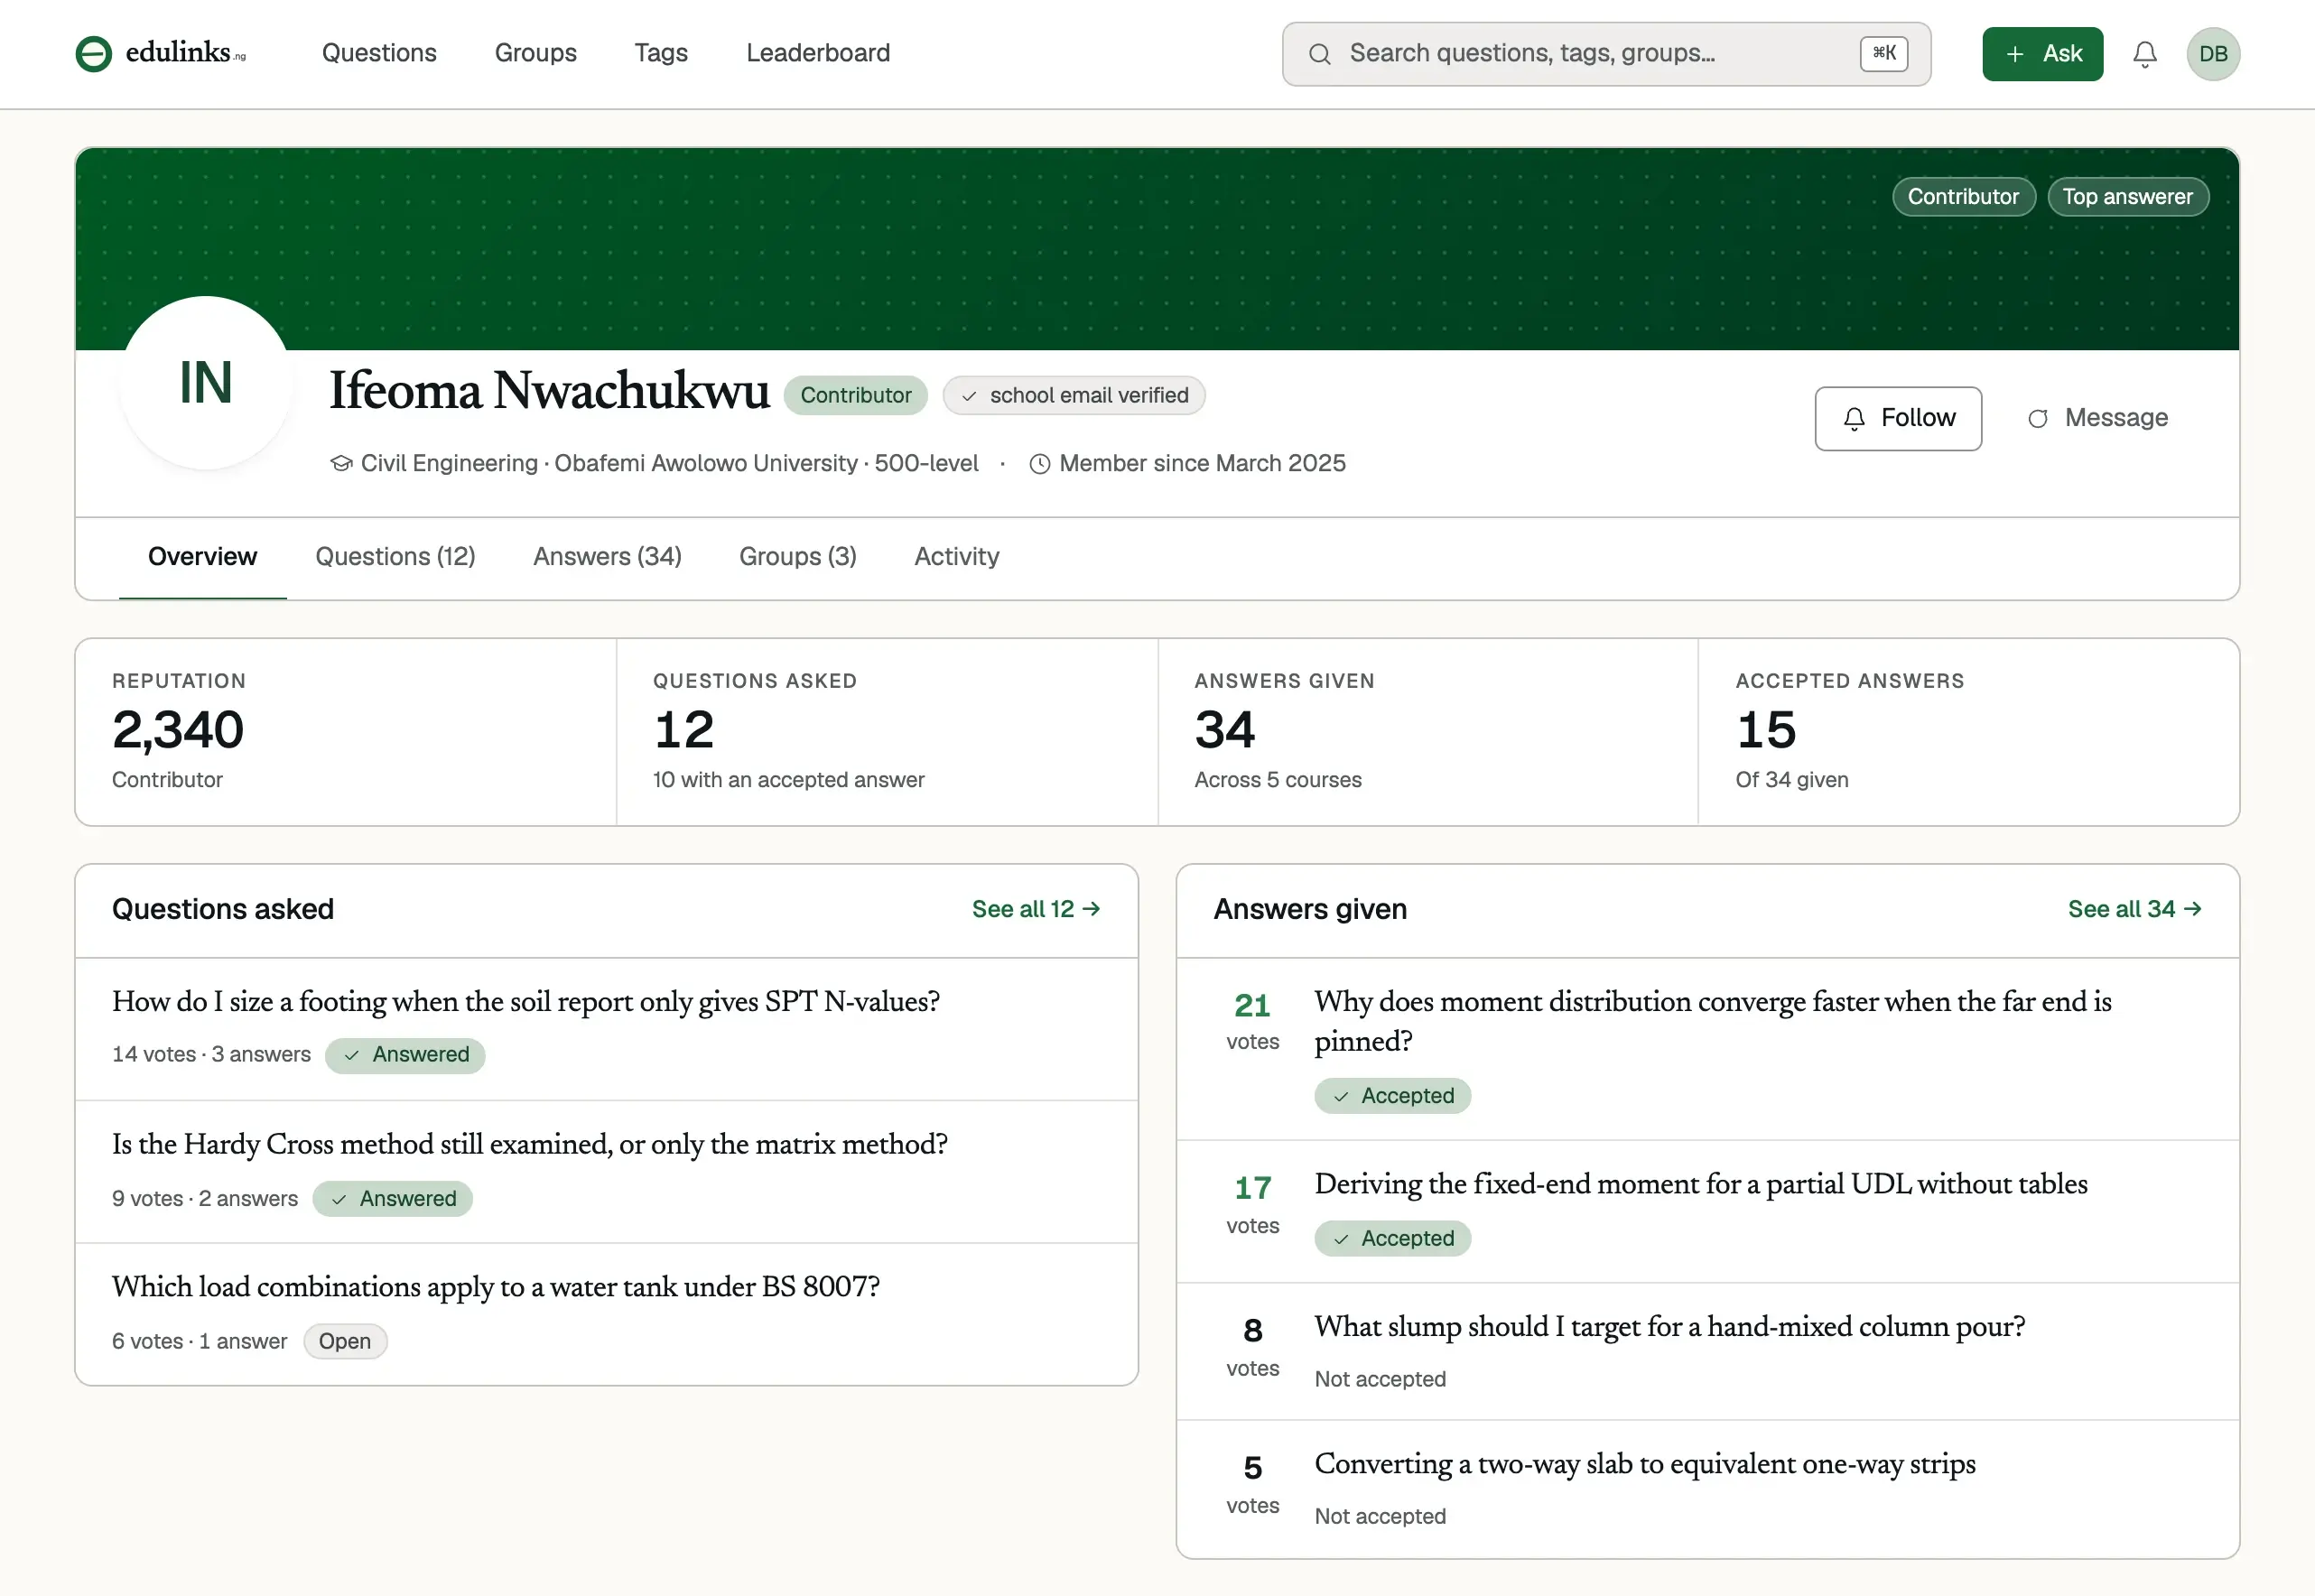Switch to the Questions (12) tab

point(395,557)
